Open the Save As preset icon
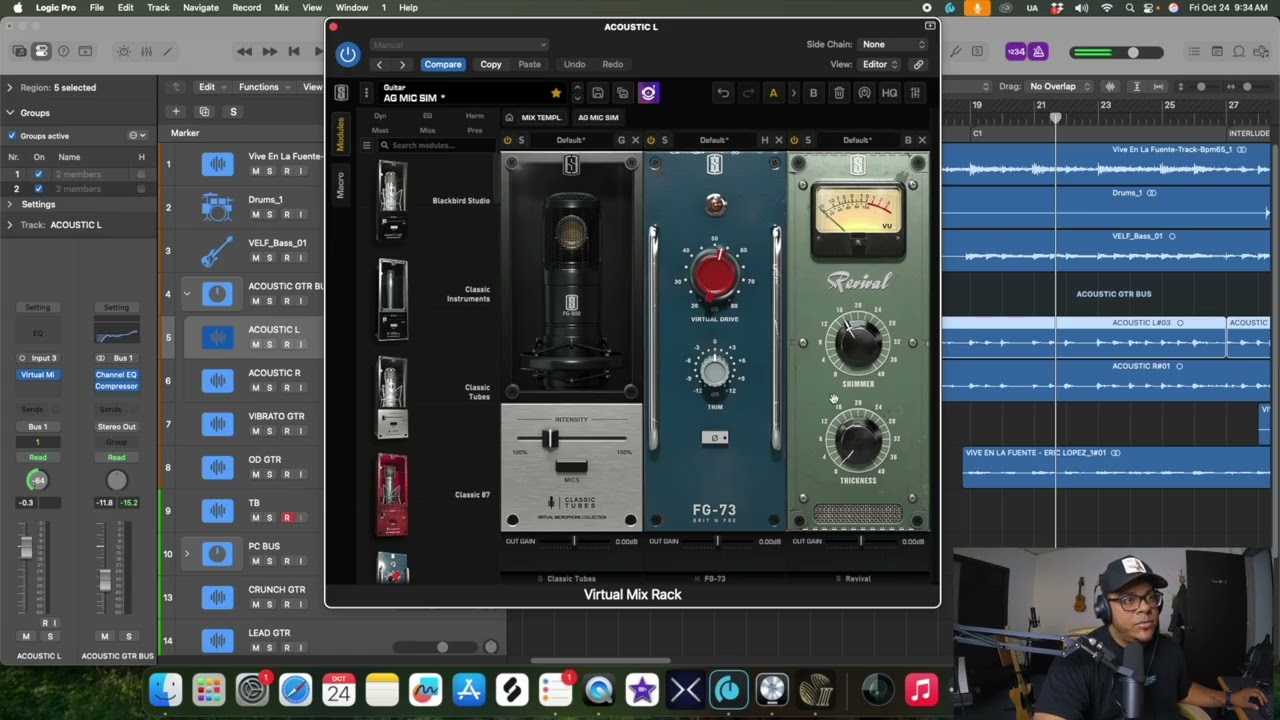Image resolution: width=1280 pixels, height=720 pixels. click(622, 93)
